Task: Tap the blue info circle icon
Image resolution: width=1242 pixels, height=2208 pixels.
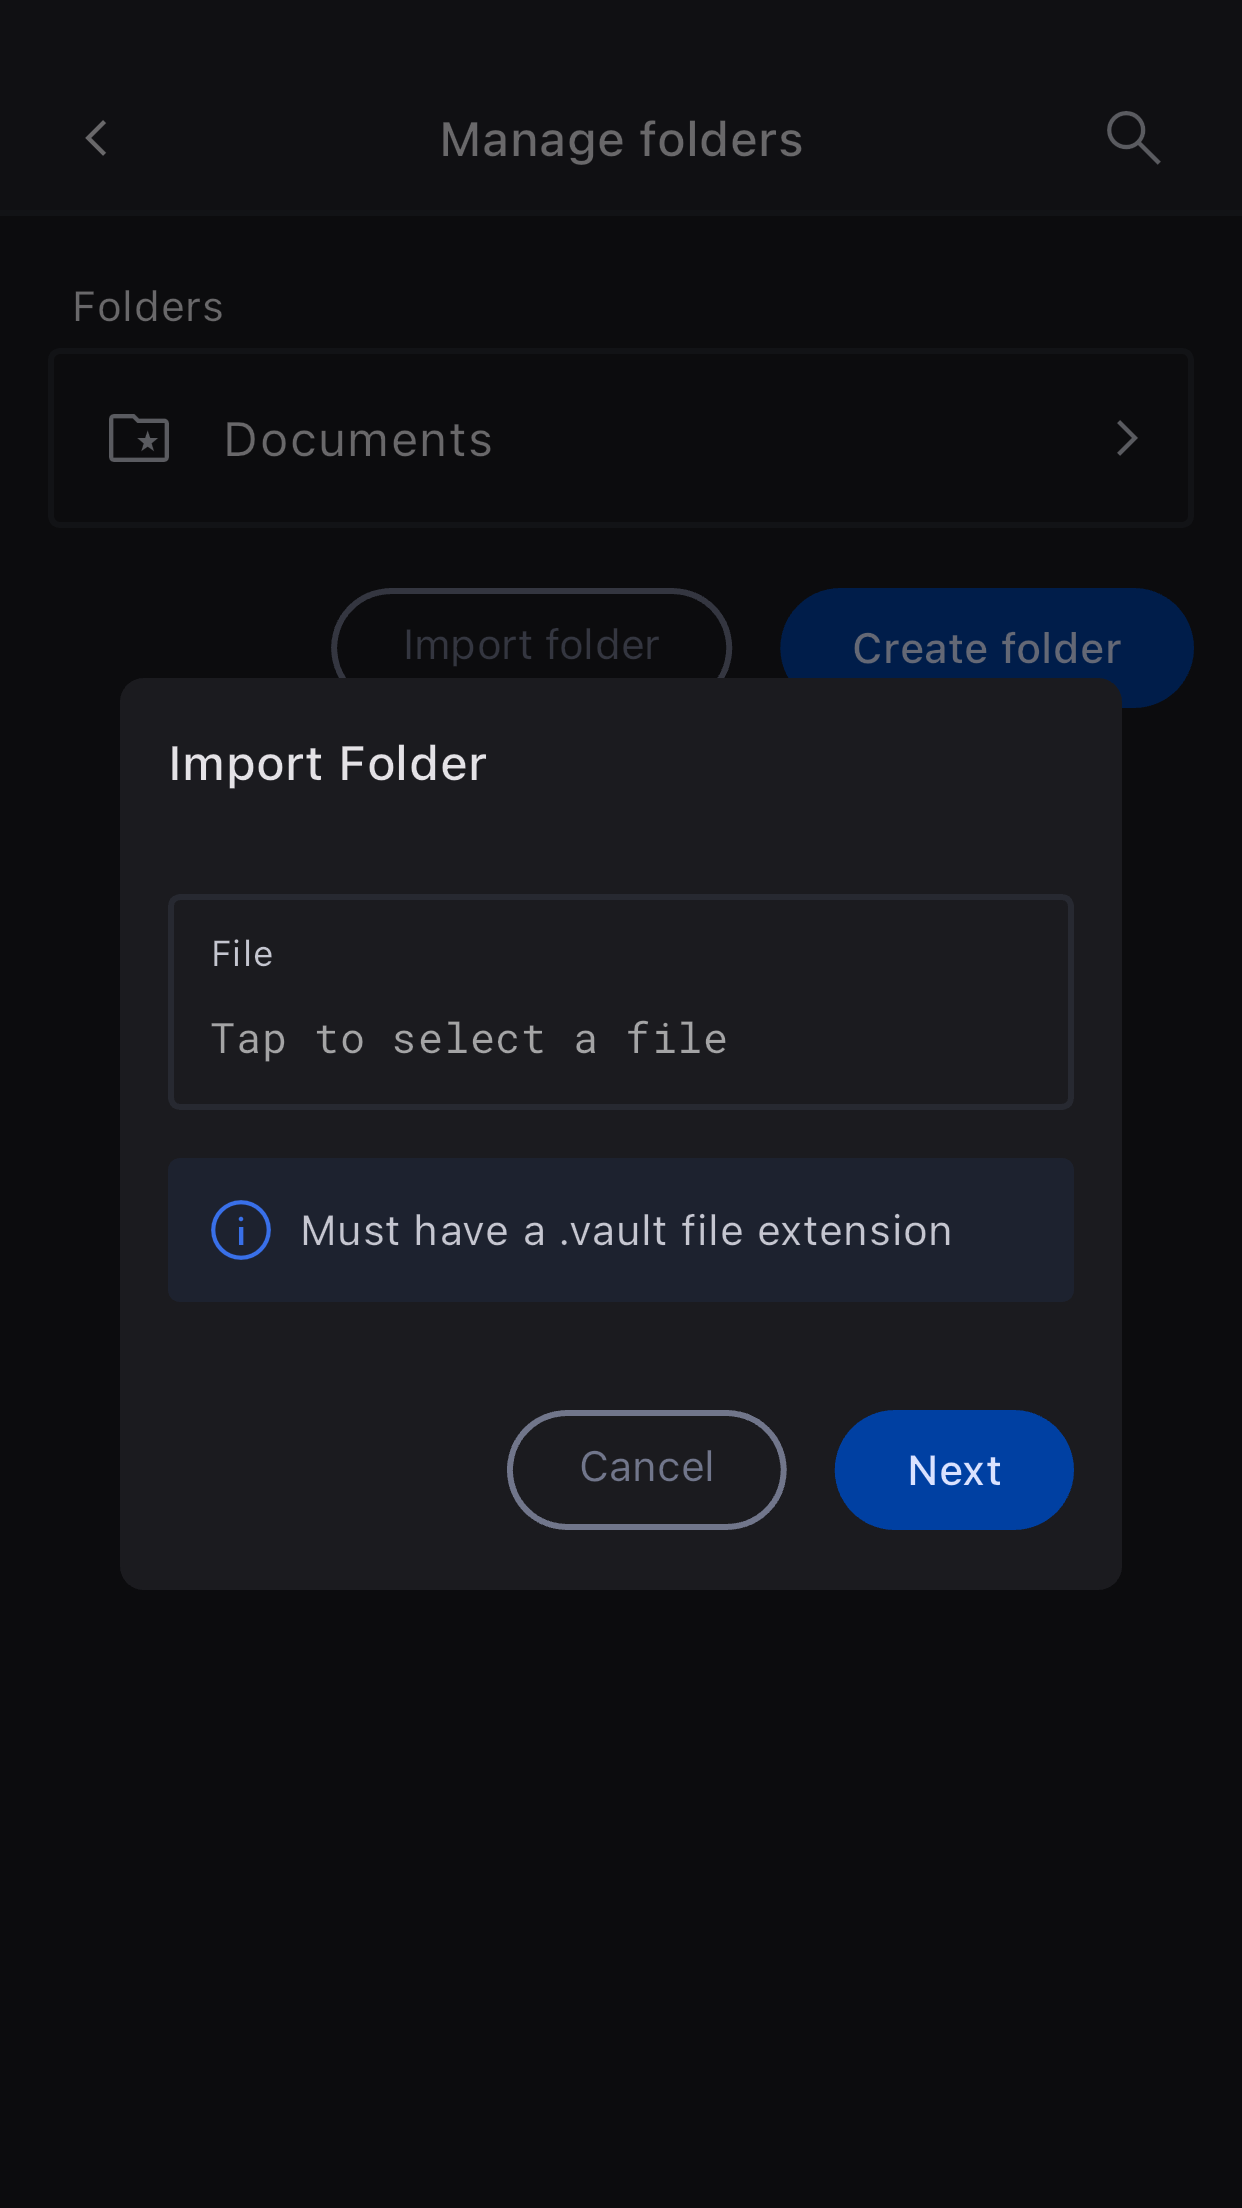Action: 241,1230
